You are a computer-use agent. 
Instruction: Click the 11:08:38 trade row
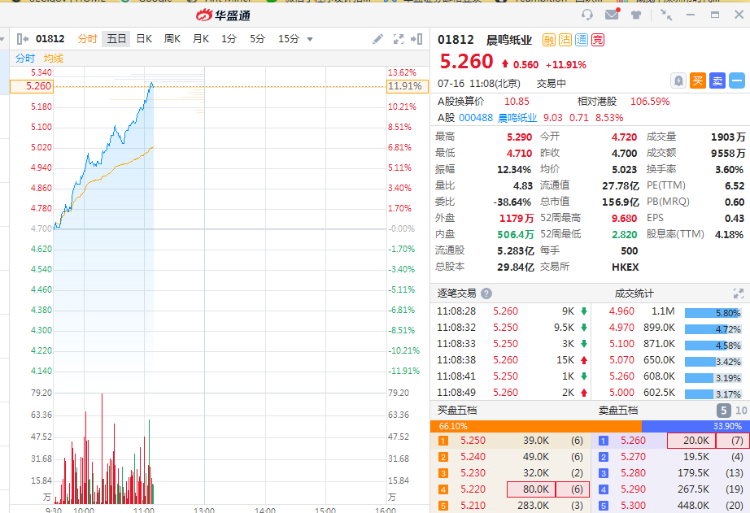tap(511, 360)
